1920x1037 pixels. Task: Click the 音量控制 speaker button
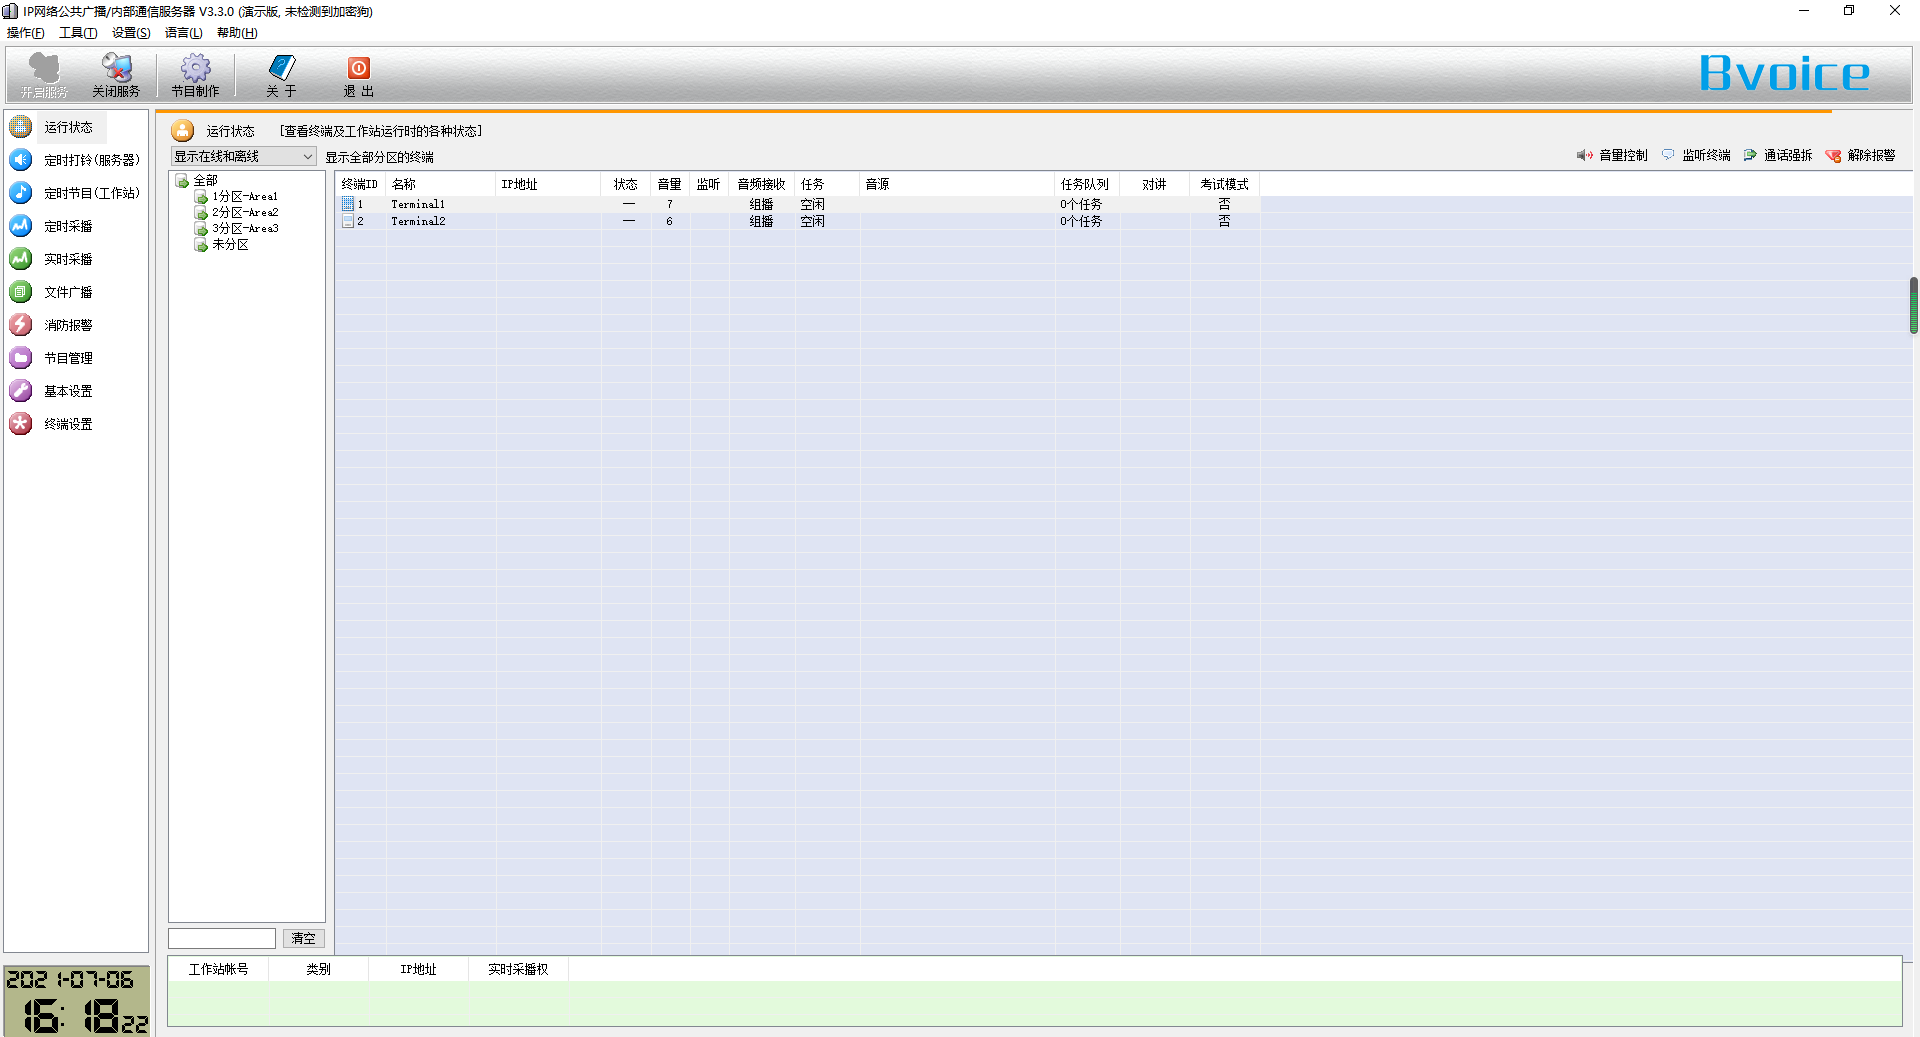(1612, 155)
